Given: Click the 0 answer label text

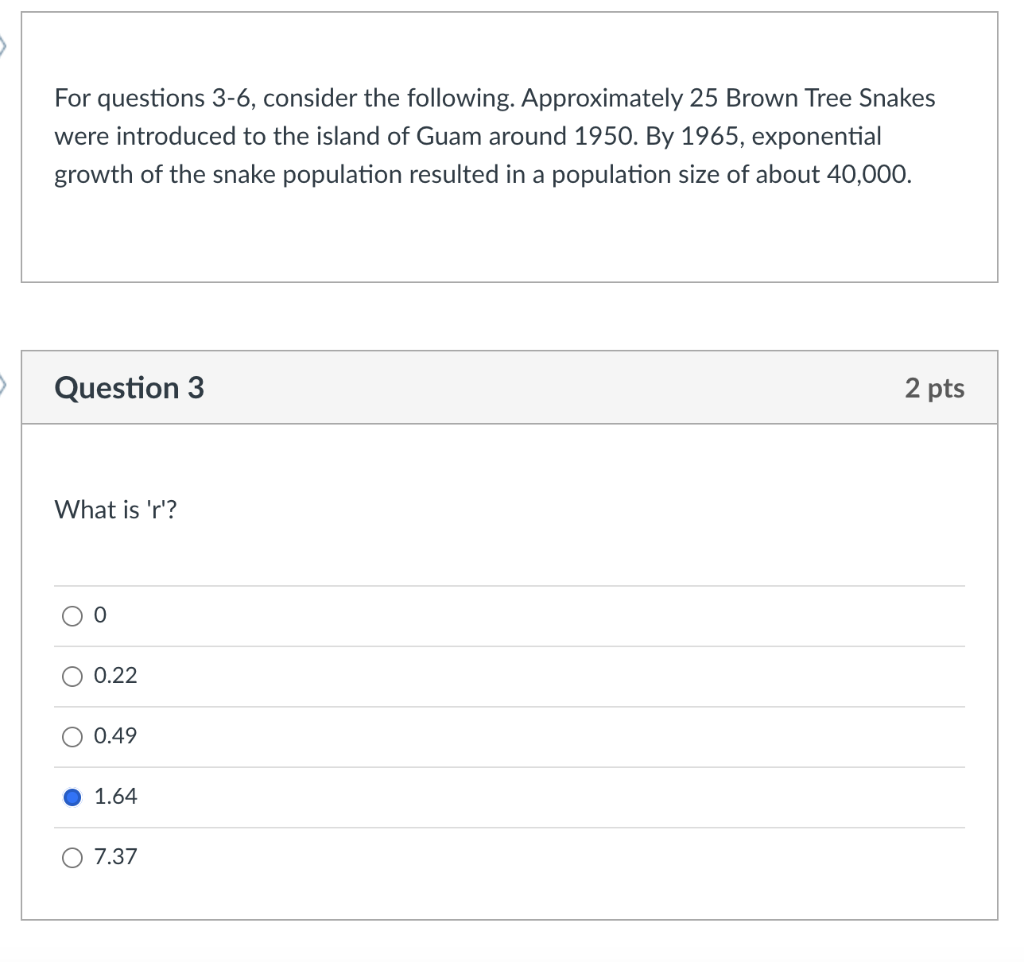Looking at the screenshot, I should (x=99, y=615).
